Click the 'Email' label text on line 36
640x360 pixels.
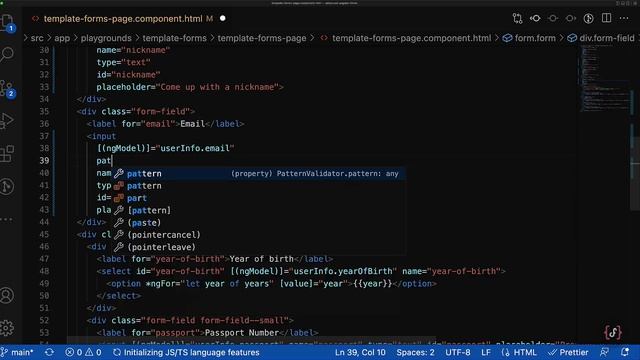pyautogui.click(x=193, y=124)
